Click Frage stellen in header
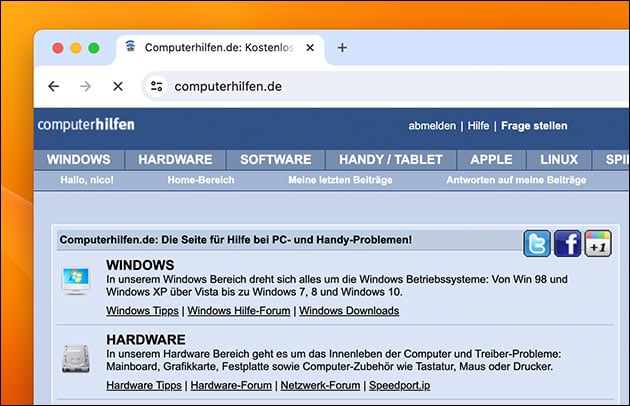This screenshot has width=630, height=406. tap(534, 126)
